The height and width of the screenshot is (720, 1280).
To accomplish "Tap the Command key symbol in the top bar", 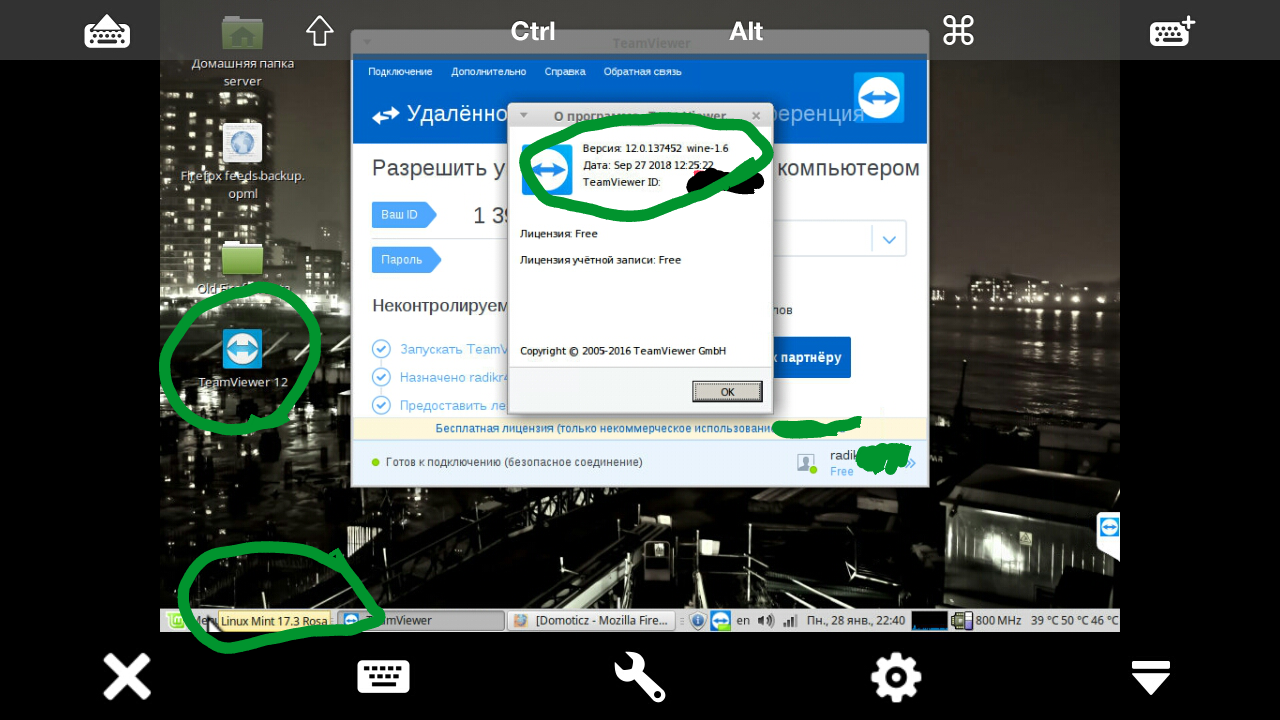I will [958, 31].
